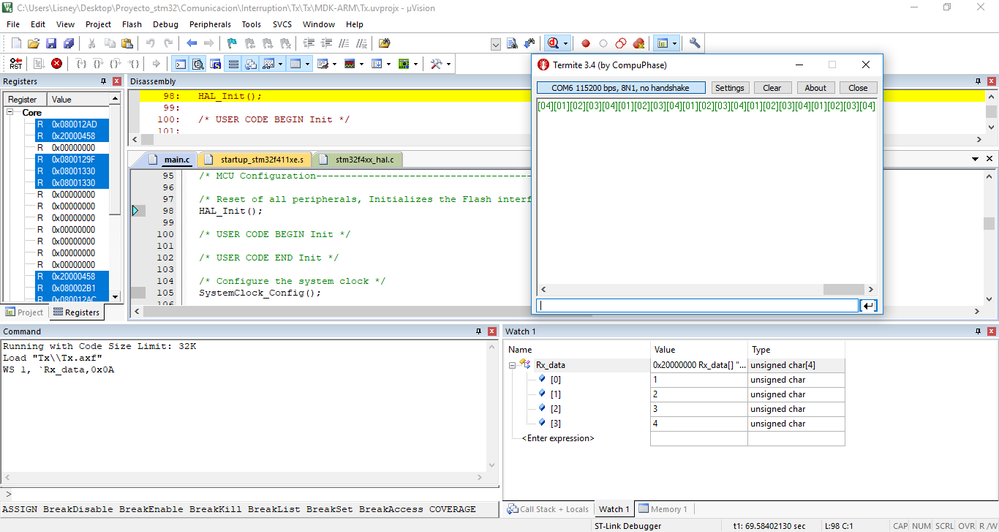Toggle auto-hide pin on Command panel
Viewport: 999px width, 532px height.
pyautogui.click(x=478, y=331)
